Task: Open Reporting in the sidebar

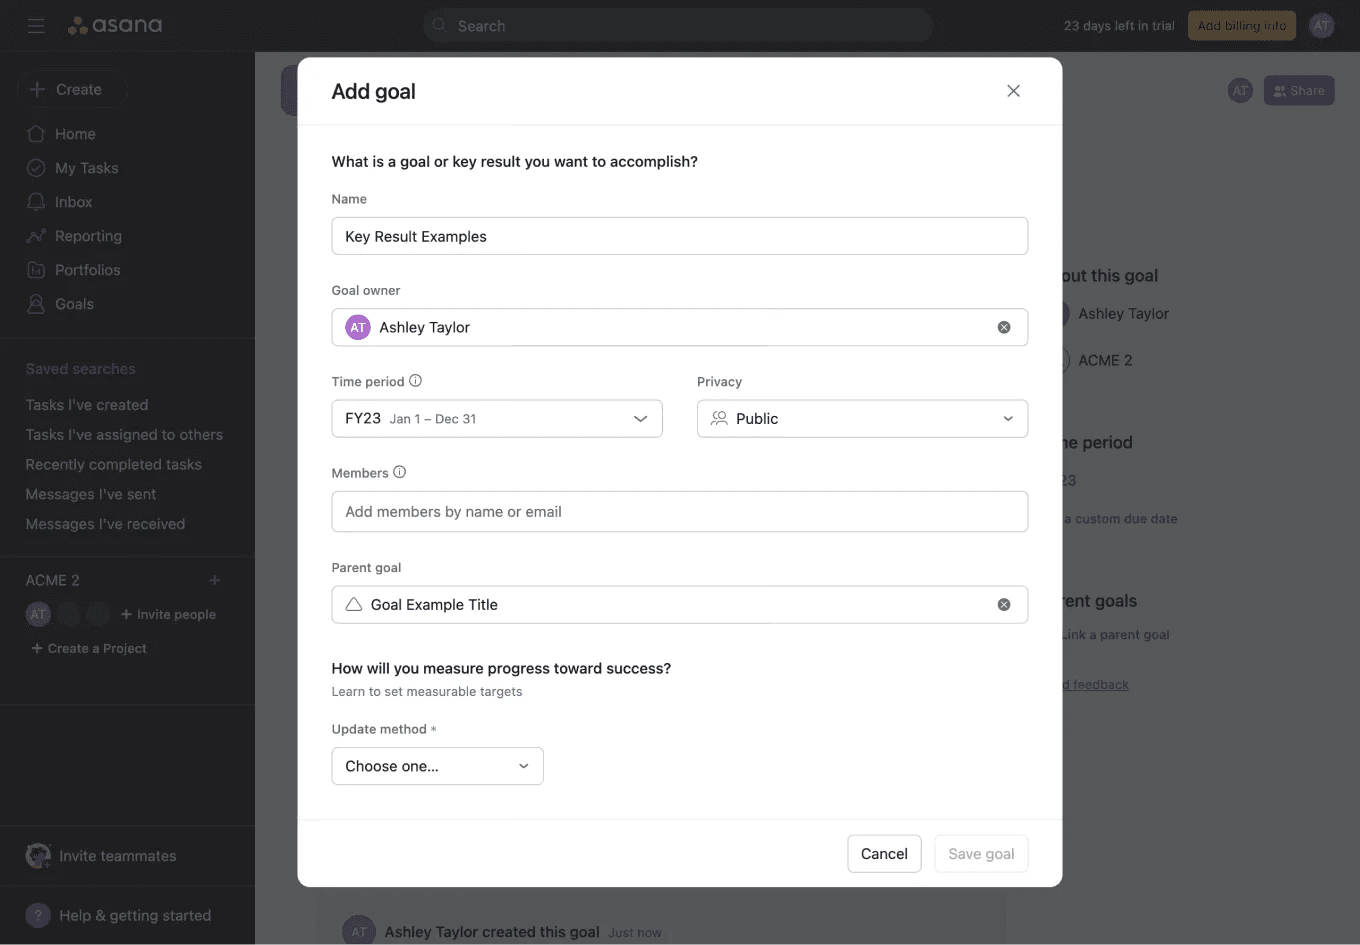Action: tap(86, 235)
